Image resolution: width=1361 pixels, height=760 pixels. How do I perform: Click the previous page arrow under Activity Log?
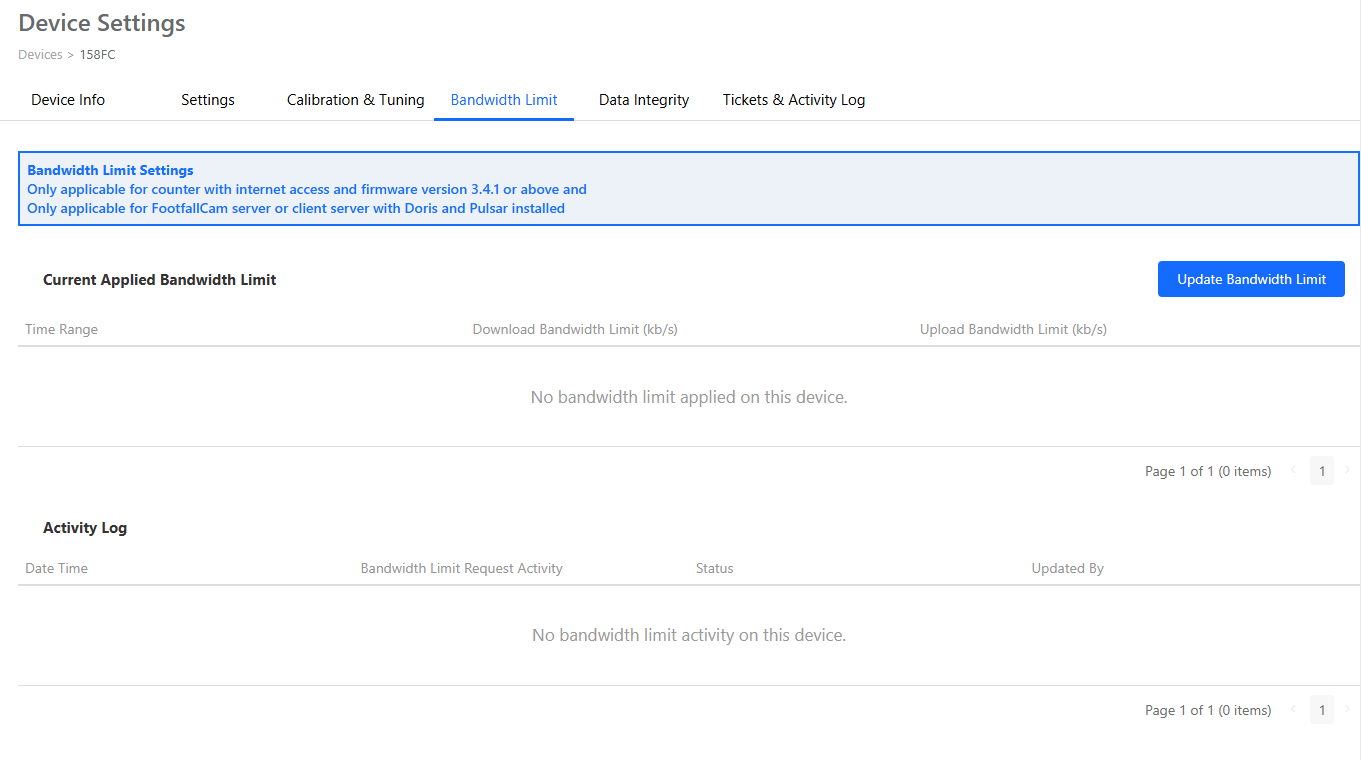click(x=1293, y=709)
